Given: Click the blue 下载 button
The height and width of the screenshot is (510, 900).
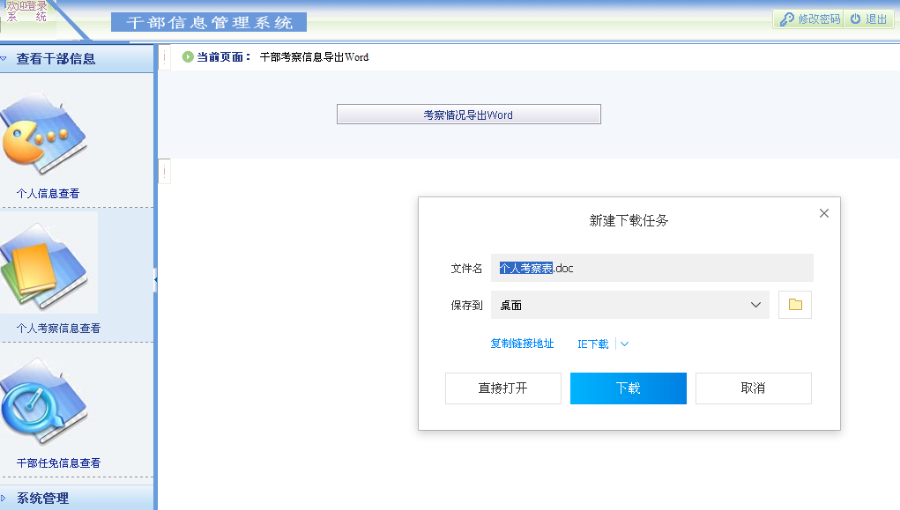Looking at the screenshot, I should pos(628,388).
